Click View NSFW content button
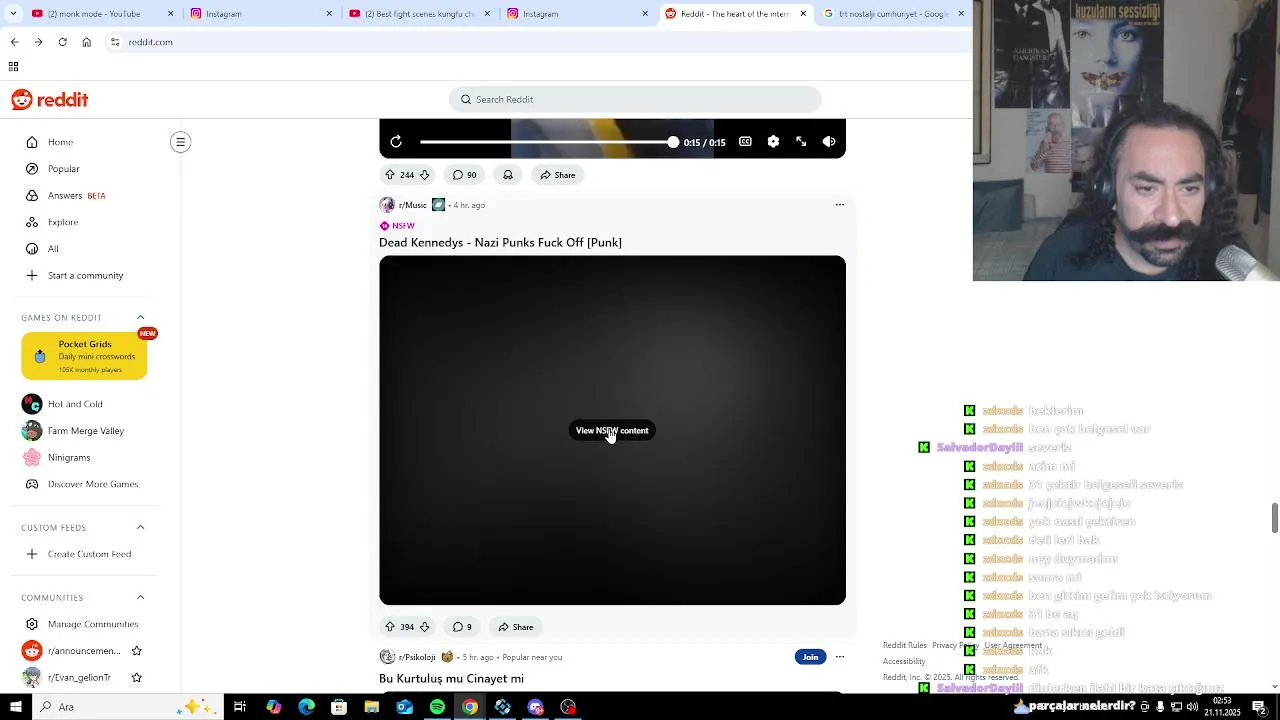The image size is (1280, 720). (612, 431)
